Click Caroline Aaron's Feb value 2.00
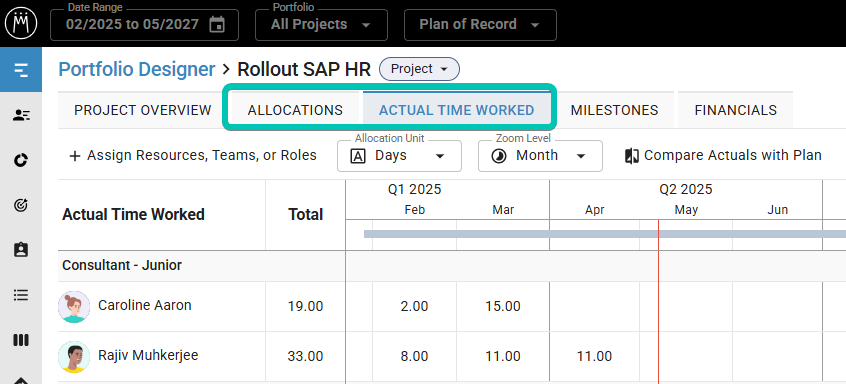846x384 pixels. 414,307
